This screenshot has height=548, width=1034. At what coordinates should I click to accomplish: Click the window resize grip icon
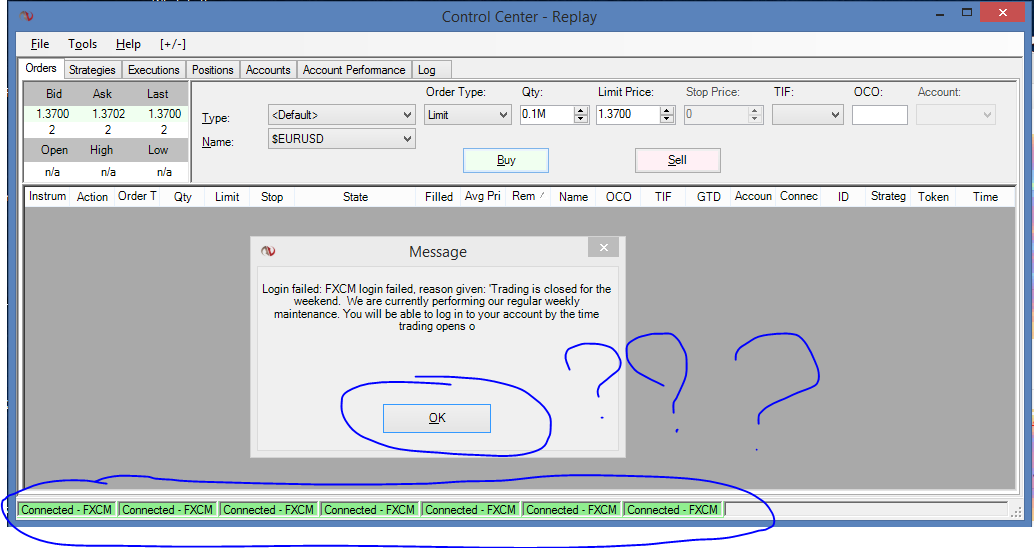1016,512
